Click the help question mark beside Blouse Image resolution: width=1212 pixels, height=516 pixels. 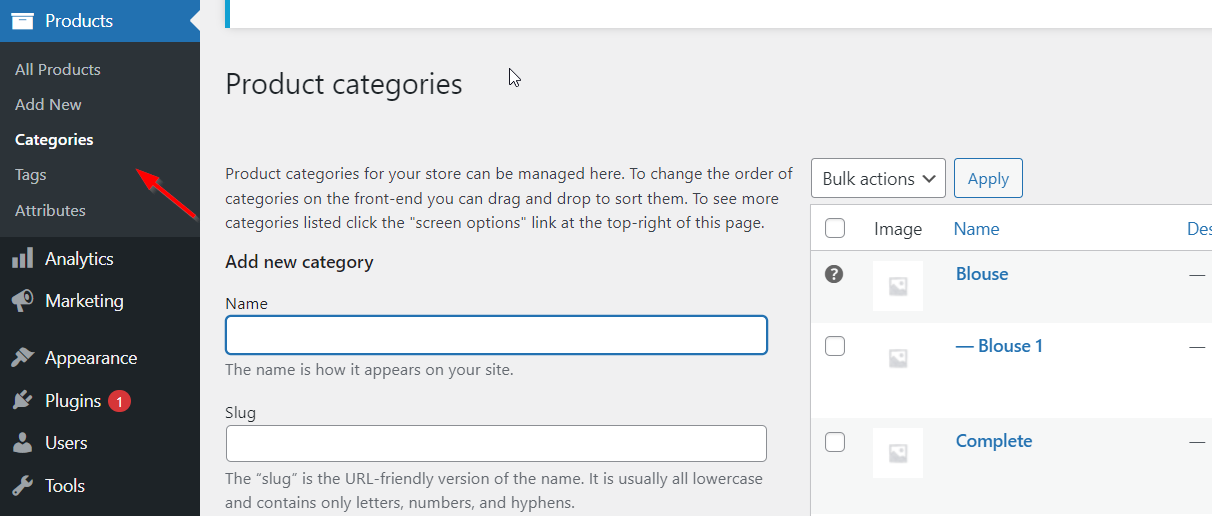tap(834, 274)
